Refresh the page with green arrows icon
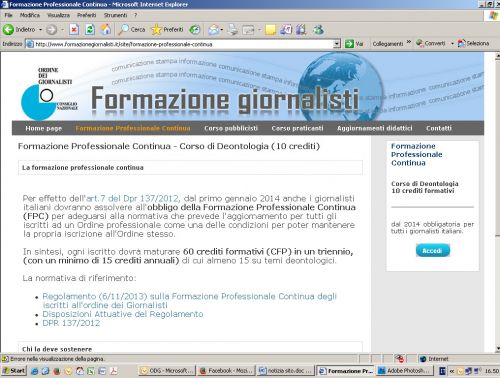The height and width of the screenshot is (378, 500). [90, 30]
